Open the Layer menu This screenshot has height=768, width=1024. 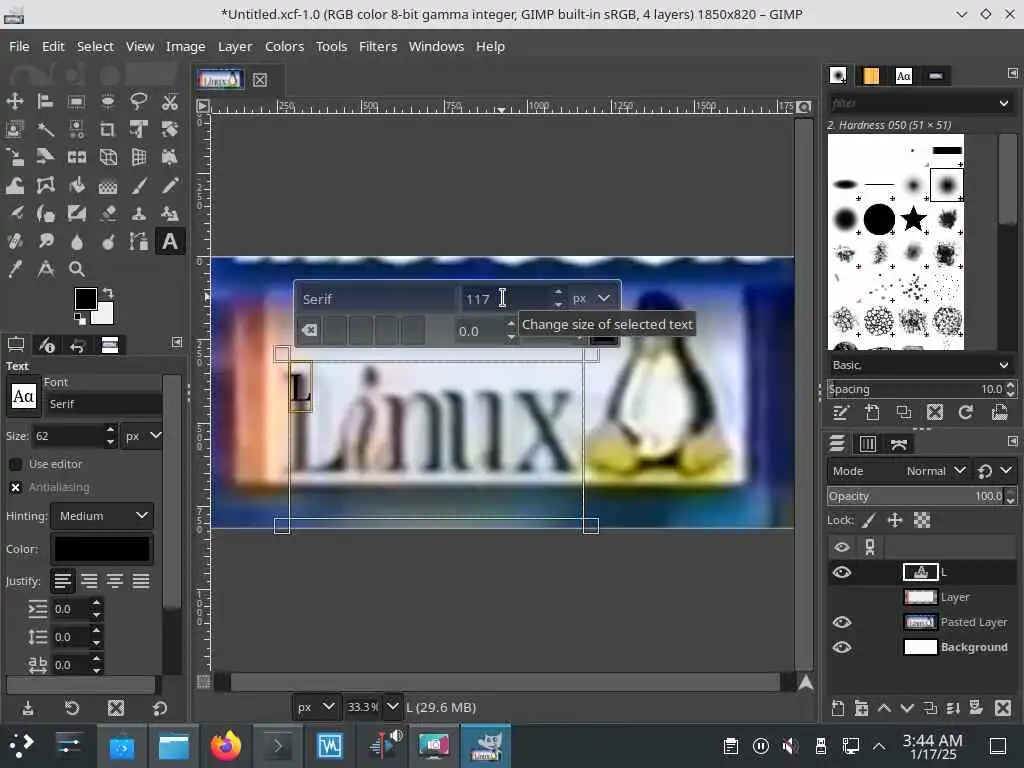[235, 46]
